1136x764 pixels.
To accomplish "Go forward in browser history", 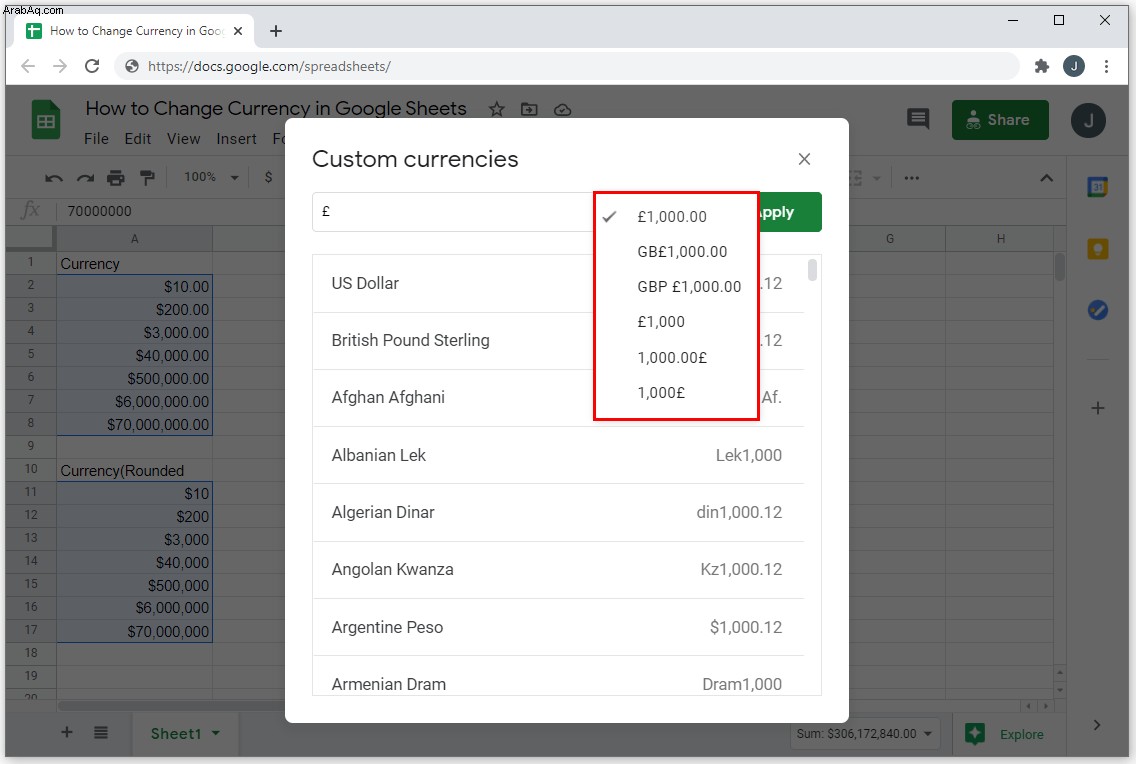I will (x=60, y=66).
